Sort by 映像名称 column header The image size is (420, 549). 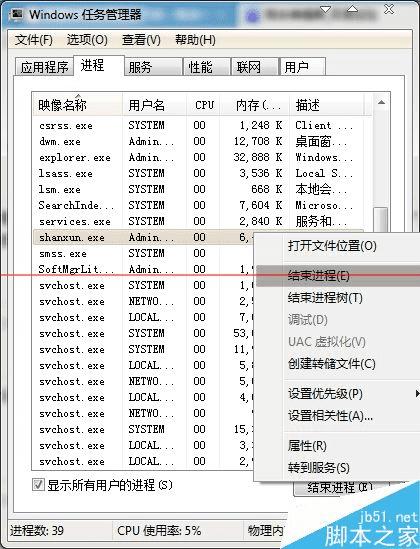coord(77,104)
